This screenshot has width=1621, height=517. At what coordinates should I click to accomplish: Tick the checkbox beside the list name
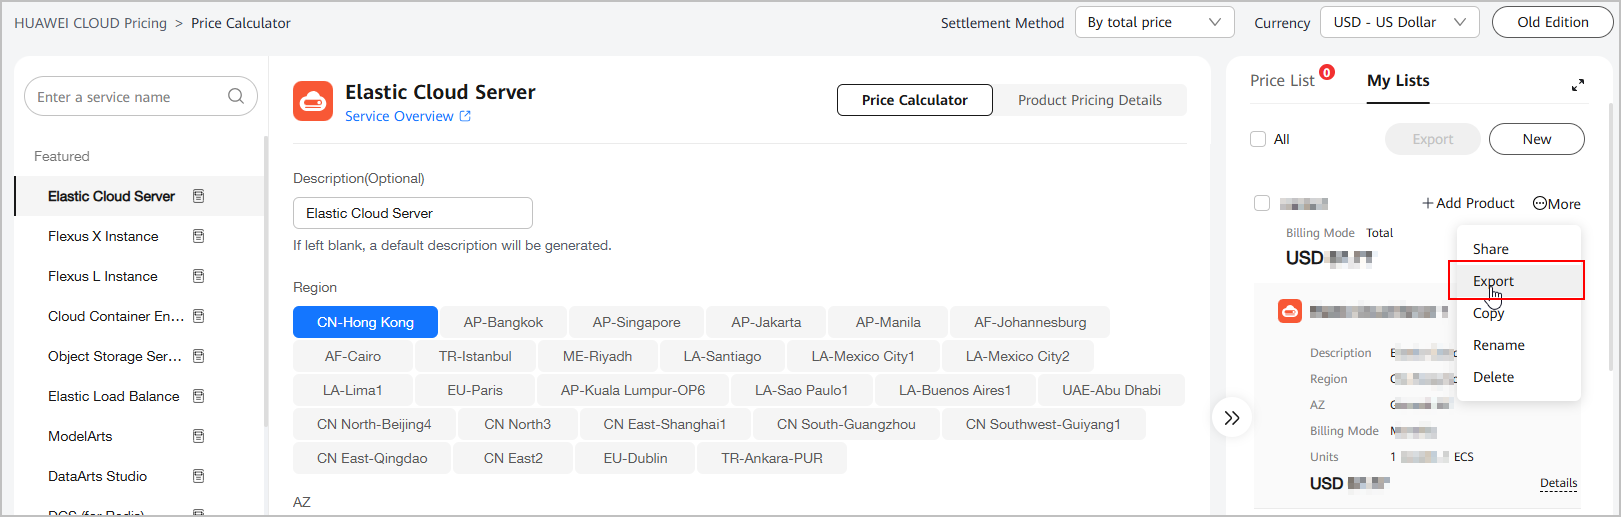point(1262,203)
